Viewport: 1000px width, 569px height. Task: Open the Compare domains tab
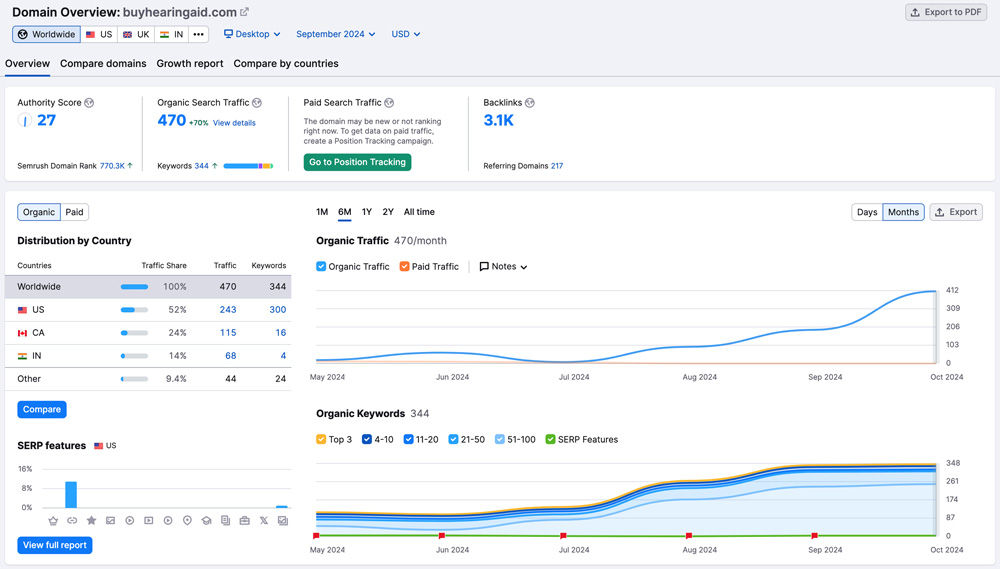click(103, 64)
